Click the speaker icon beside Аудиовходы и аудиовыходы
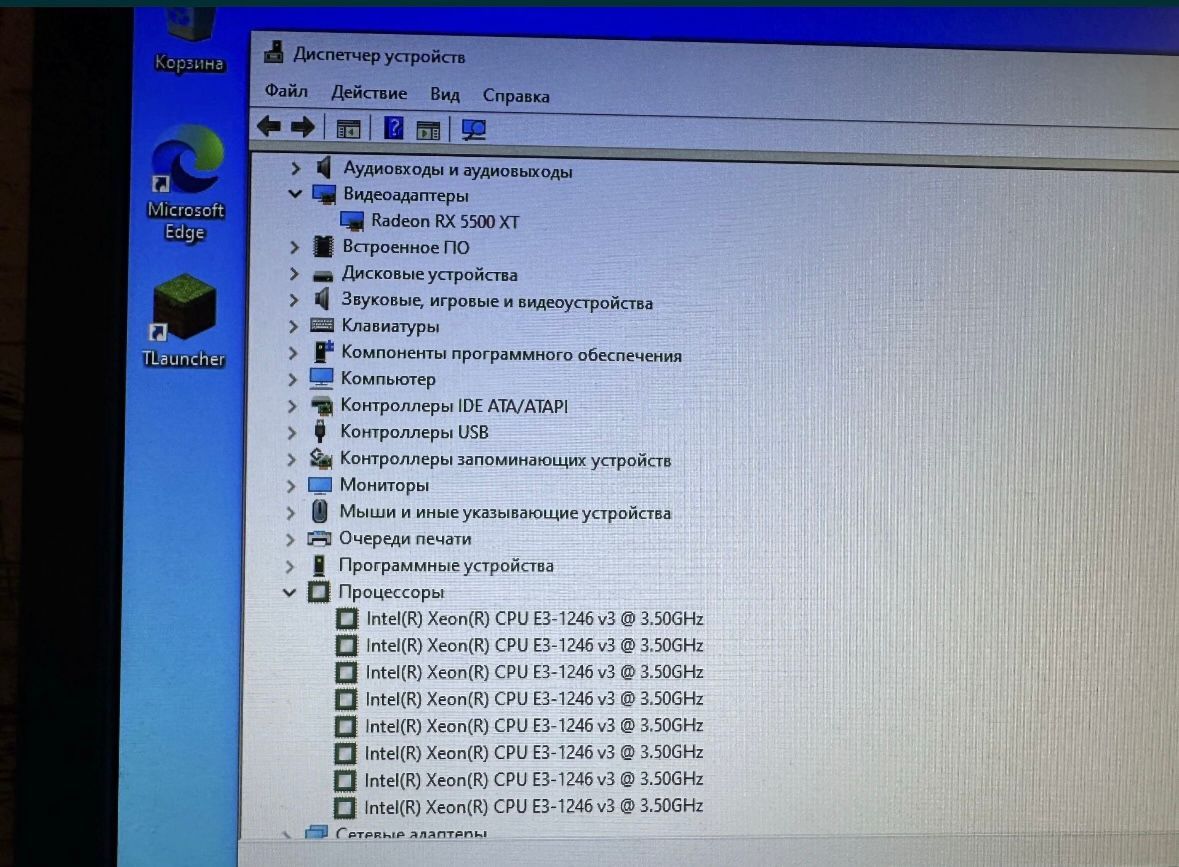Screen dimensions: 1179x867 tap(323, 168)
